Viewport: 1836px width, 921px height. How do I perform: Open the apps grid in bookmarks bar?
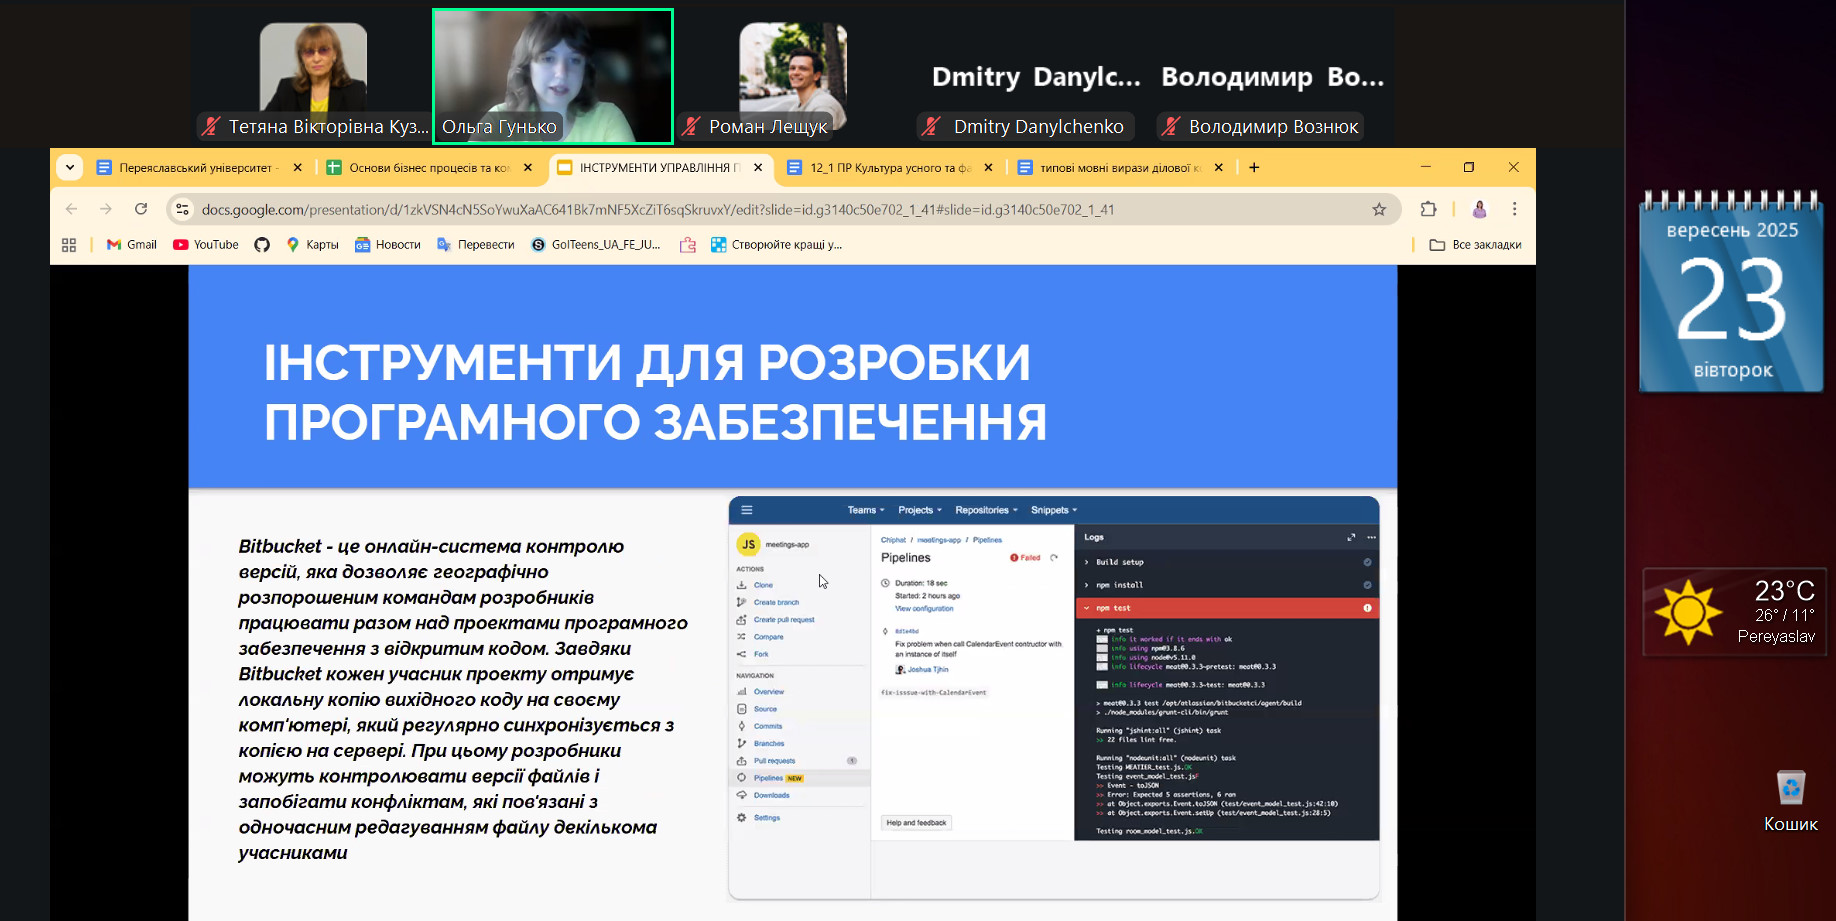[69, 245]
